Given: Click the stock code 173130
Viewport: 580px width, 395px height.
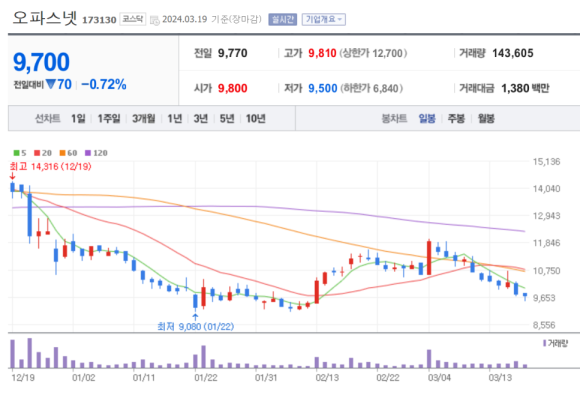Looking at the screenshot, I should pyautogui.click(x=99, y=20).
